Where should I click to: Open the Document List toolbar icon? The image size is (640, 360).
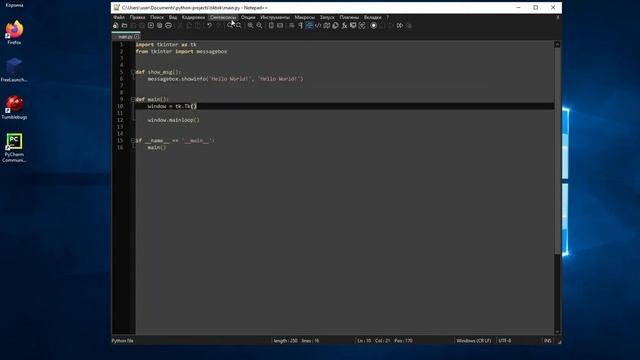336,25
